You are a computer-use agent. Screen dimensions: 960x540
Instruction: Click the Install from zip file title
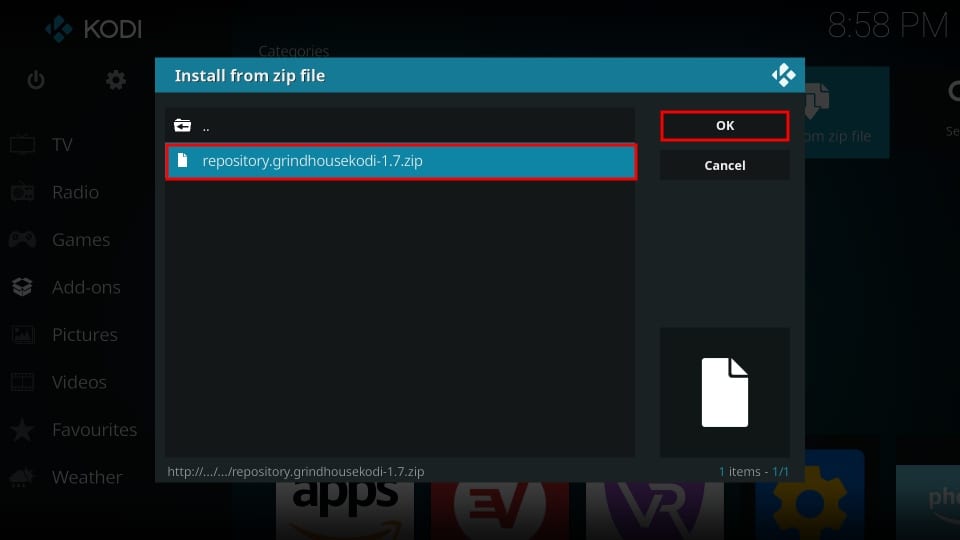250,75
